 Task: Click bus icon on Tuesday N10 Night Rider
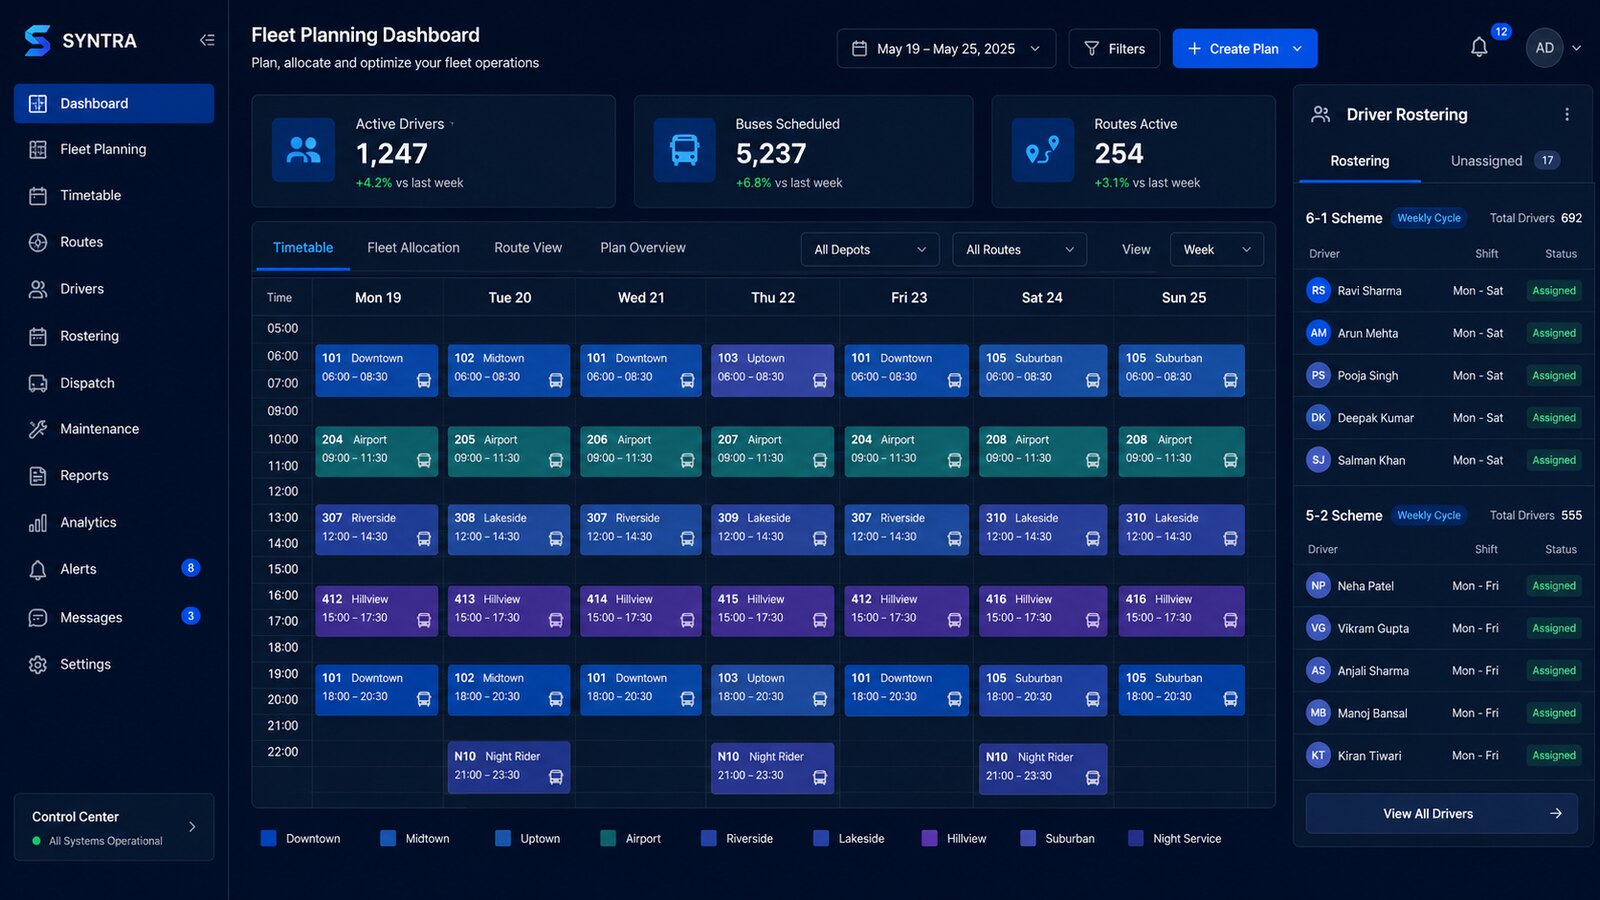[x=556, y=777]
